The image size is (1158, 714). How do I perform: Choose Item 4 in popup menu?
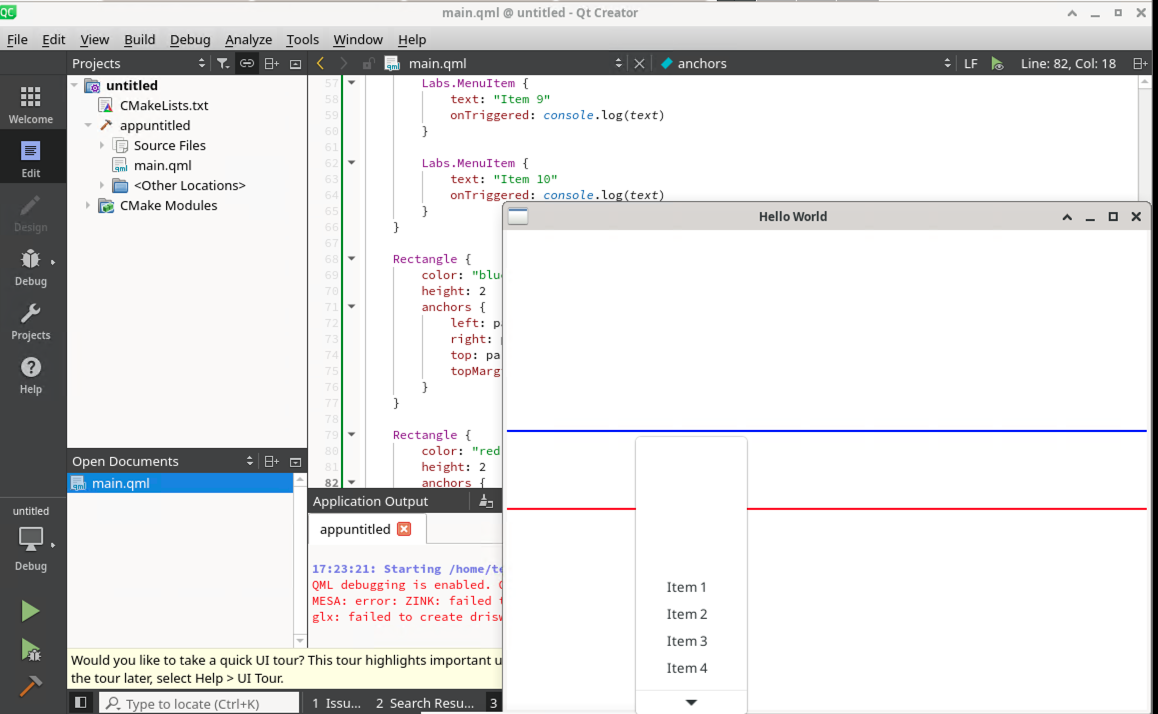click(x=691, y=668)
